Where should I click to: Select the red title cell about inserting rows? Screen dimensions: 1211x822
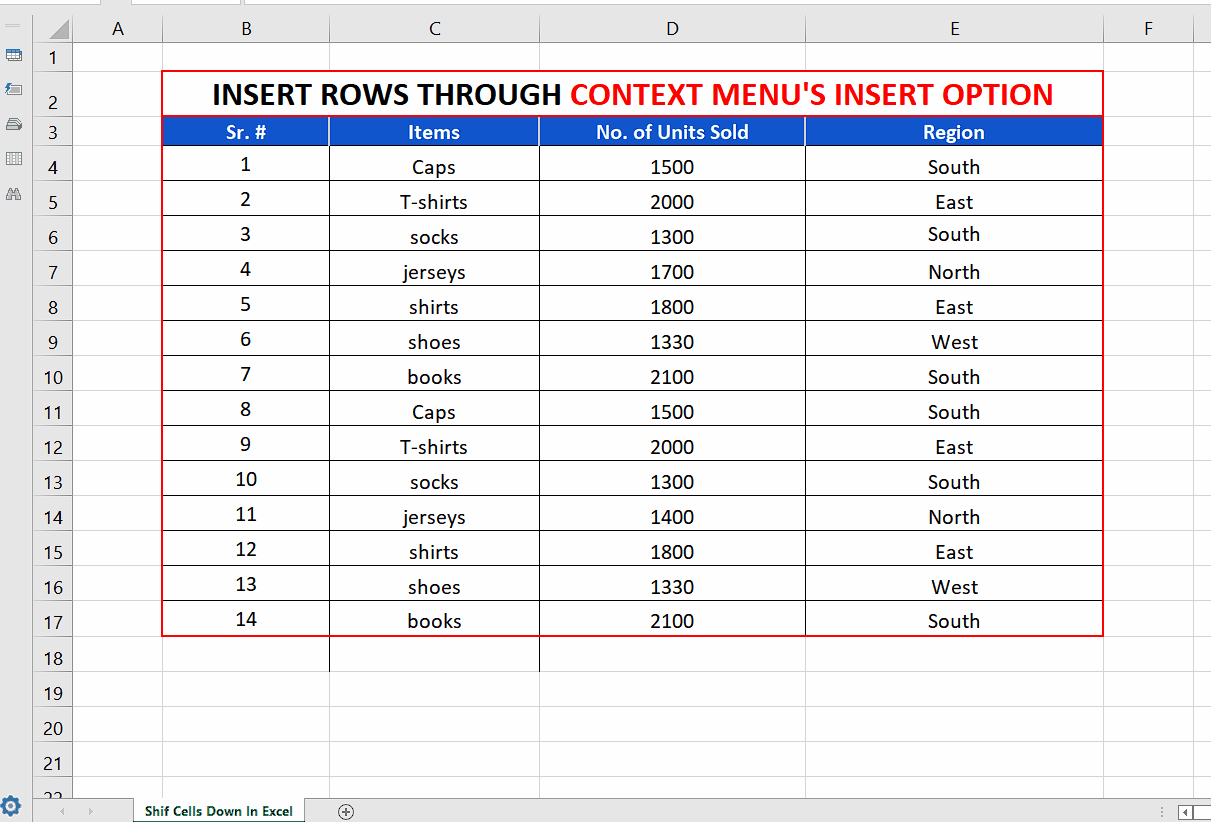point(632,94)
